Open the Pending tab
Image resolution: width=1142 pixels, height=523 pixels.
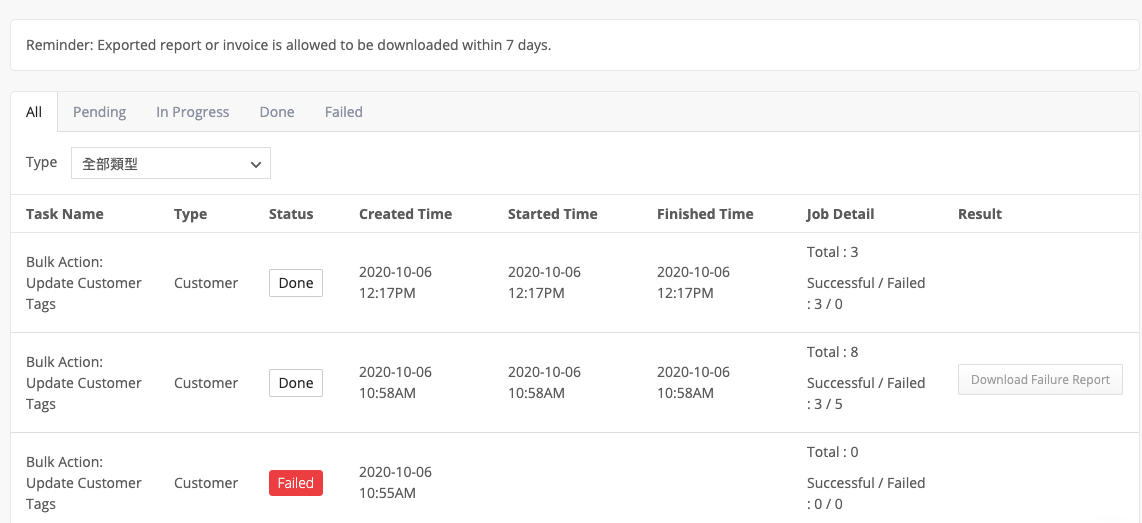tap(99, 112)
